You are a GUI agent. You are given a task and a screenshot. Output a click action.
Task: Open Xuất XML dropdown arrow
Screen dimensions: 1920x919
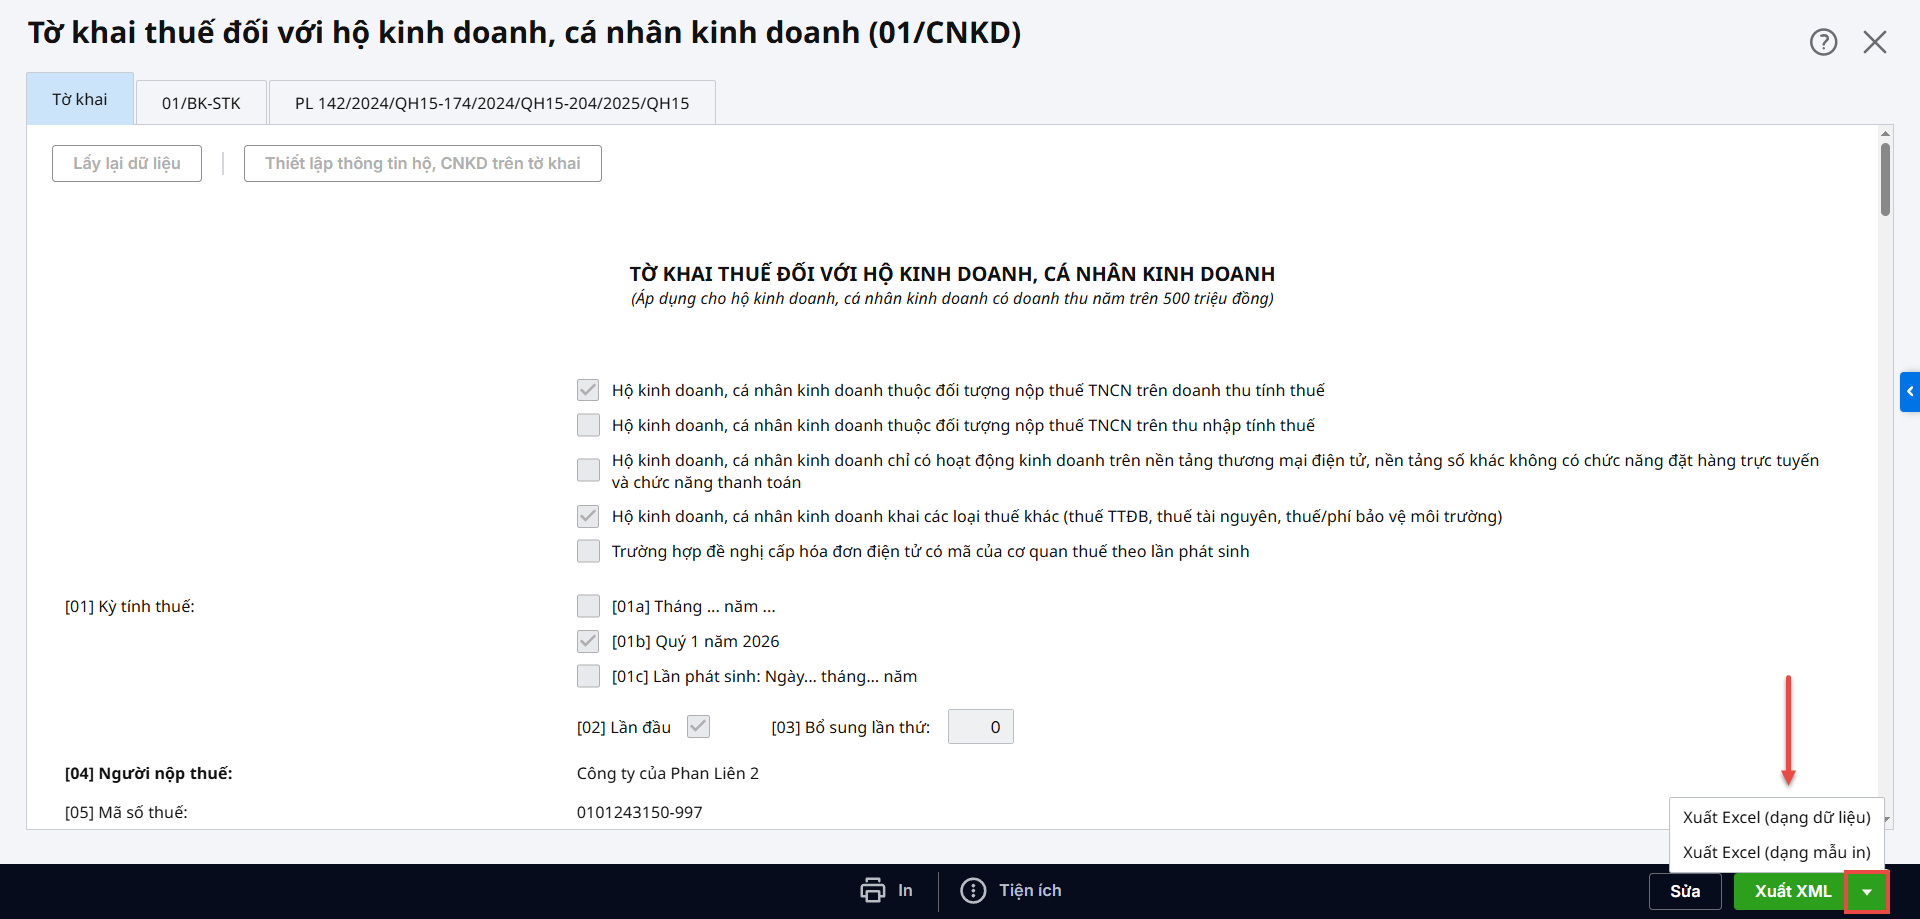click(1866, 891)
